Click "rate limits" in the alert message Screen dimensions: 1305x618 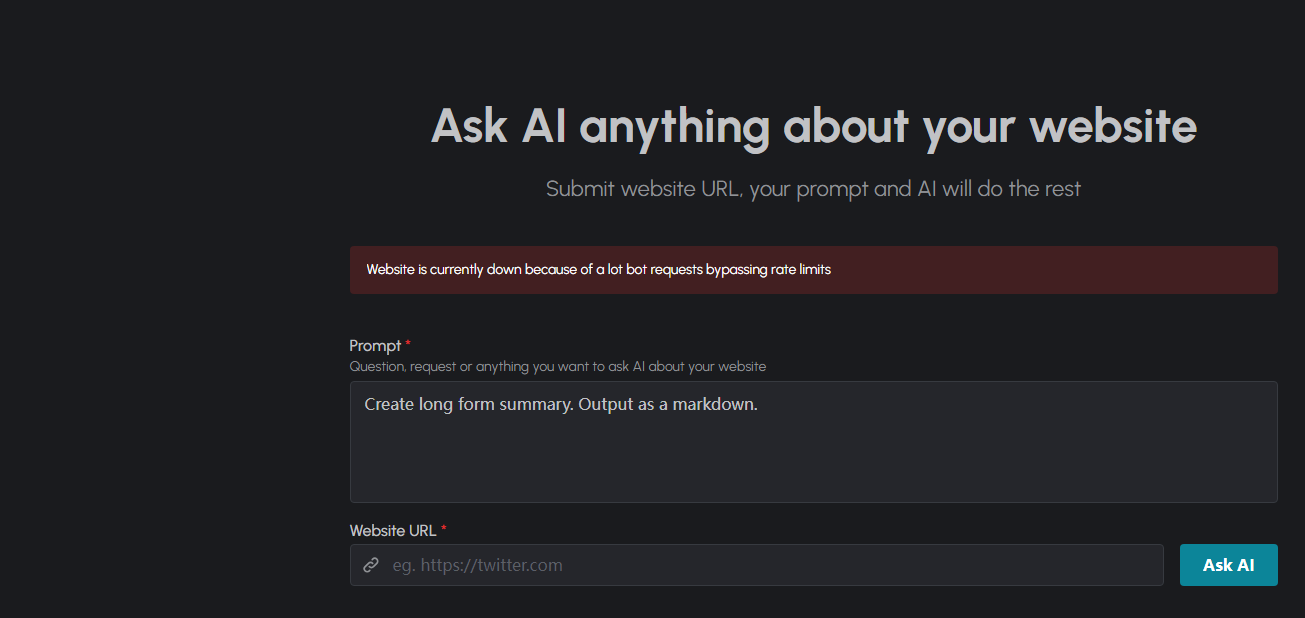pos(797,269)
